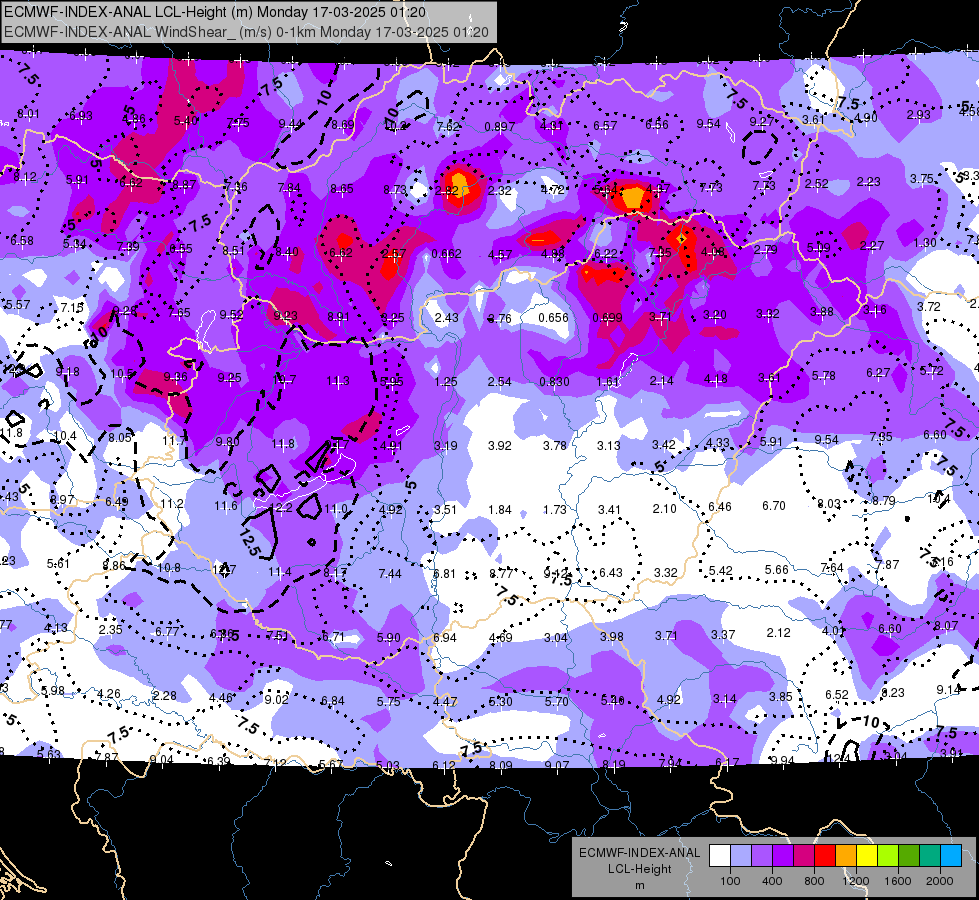The width and height of the screenshot is (979, 900).
Task: Click the yellow legend swatch right of 1200
Action: (x=867, y=856)
